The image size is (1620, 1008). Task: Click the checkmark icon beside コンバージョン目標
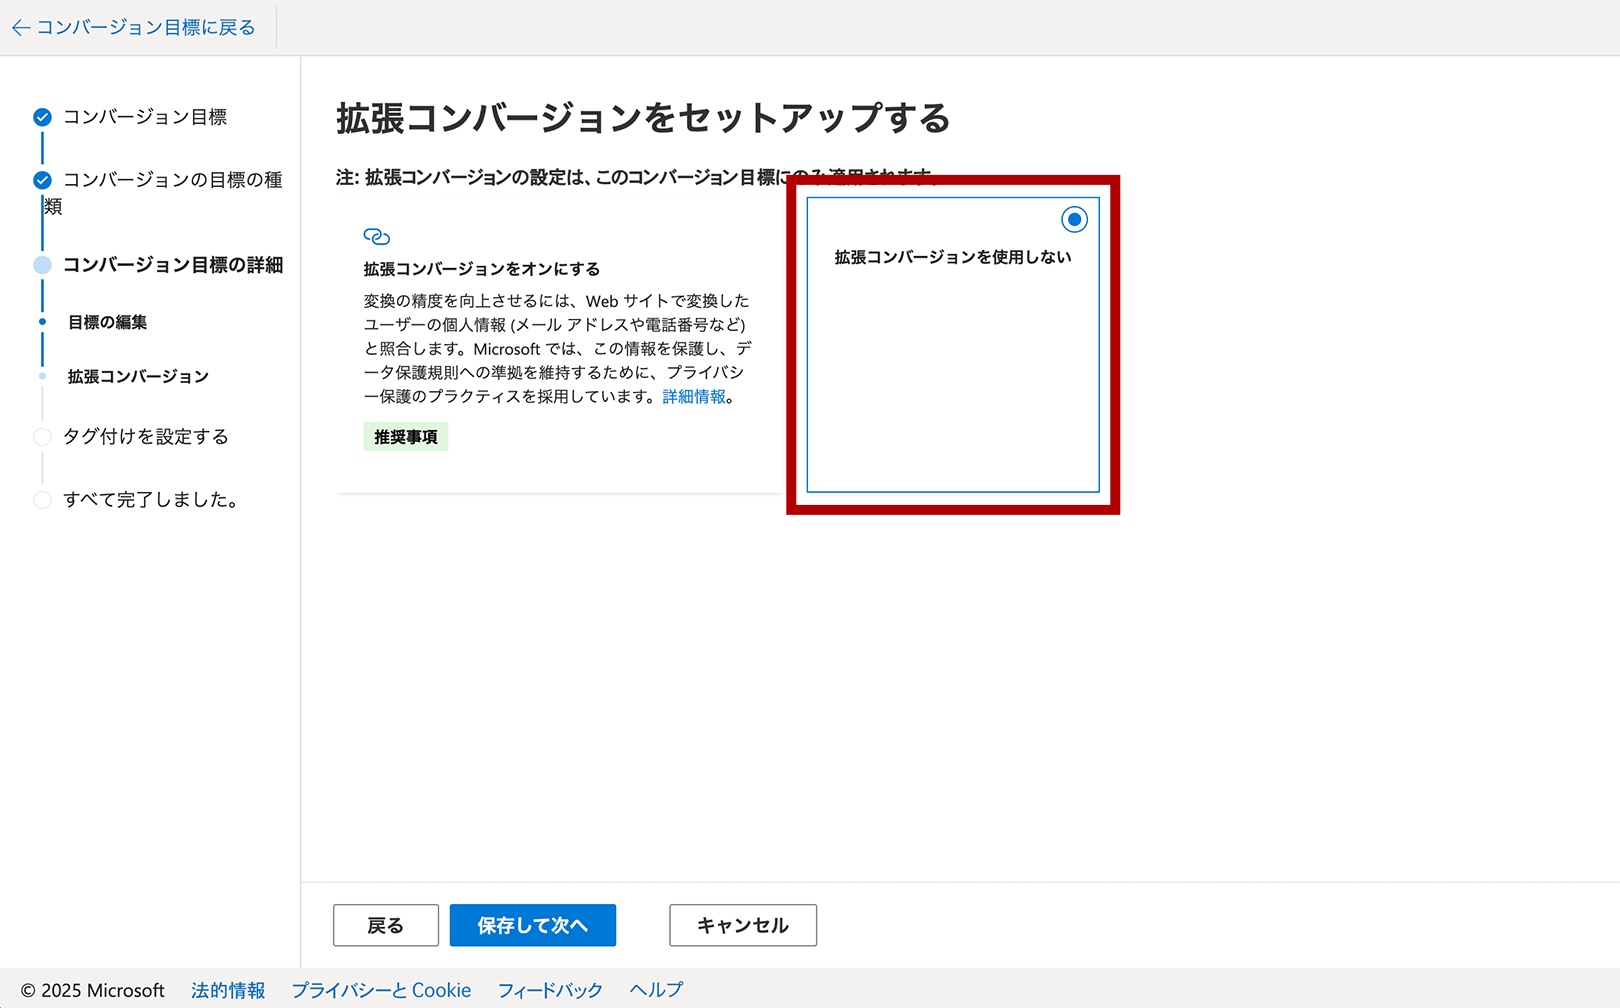coord(41,116)
